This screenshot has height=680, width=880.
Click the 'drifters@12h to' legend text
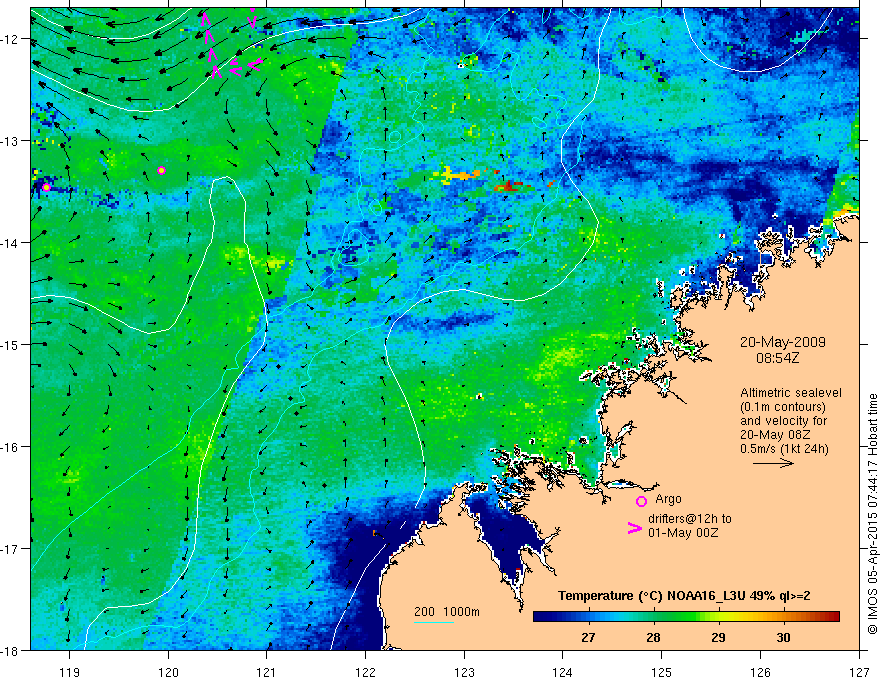coord(690,519)
